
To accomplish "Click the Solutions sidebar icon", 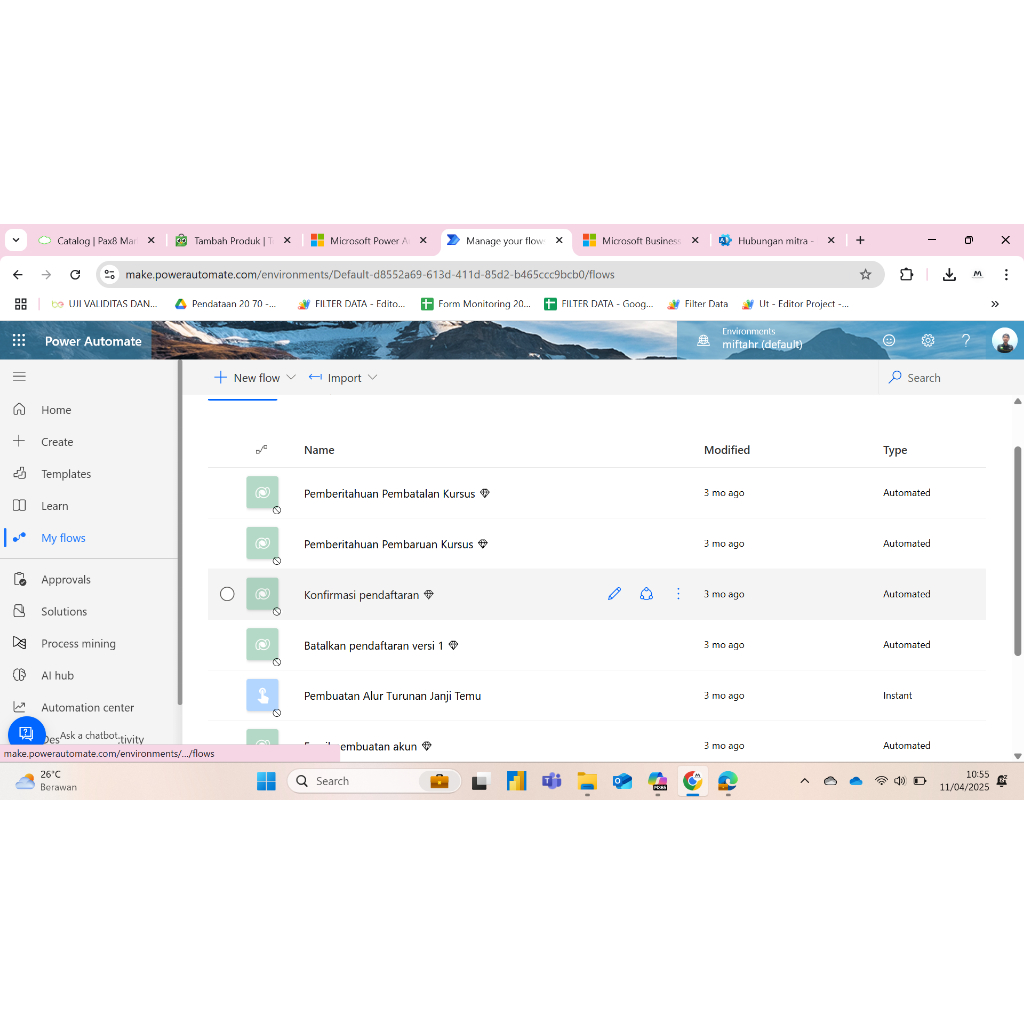I will [20, 611].
